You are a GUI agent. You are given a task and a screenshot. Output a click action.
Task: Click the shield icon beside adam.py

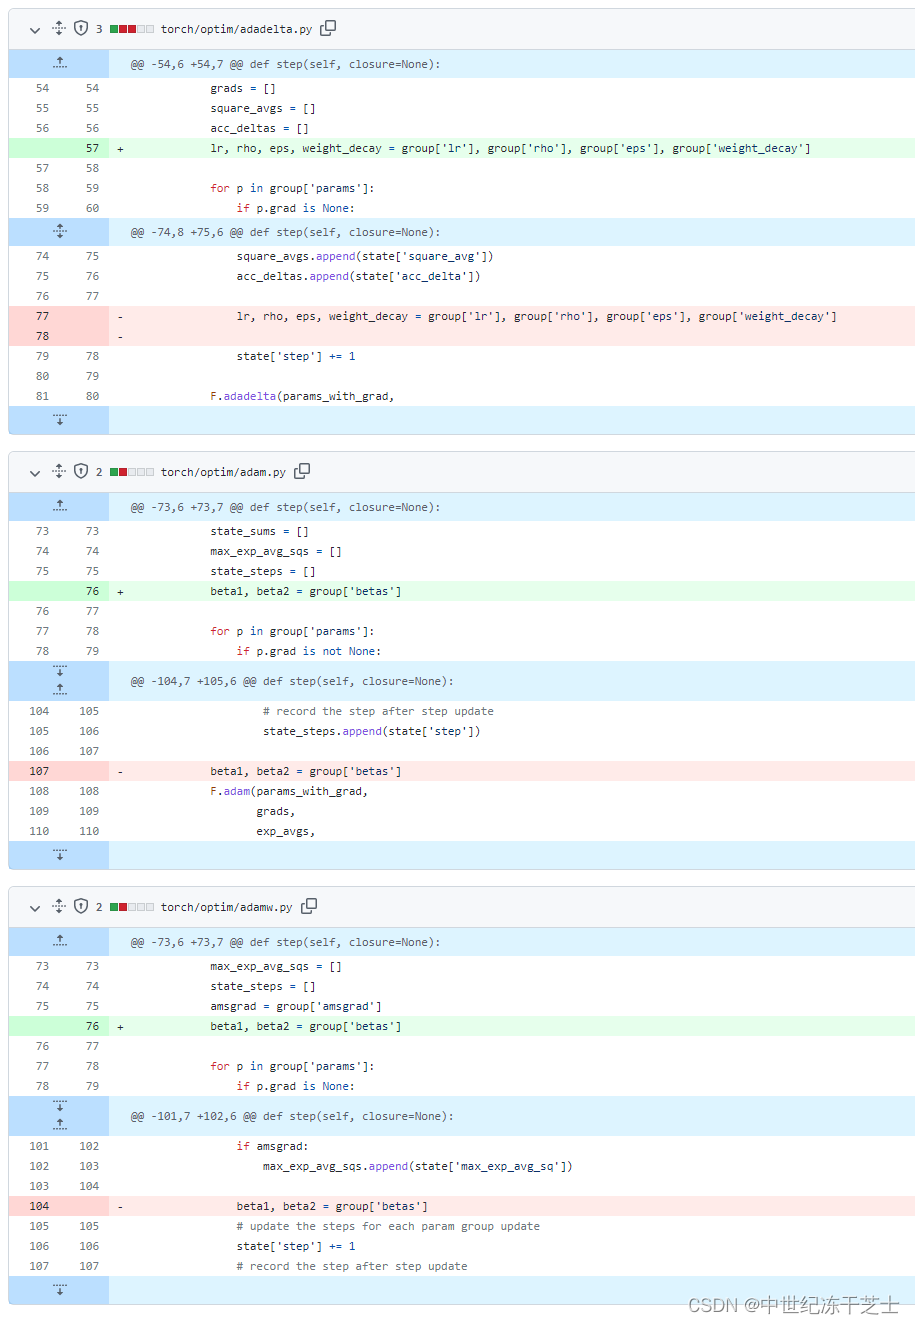[x=81, y=472]
